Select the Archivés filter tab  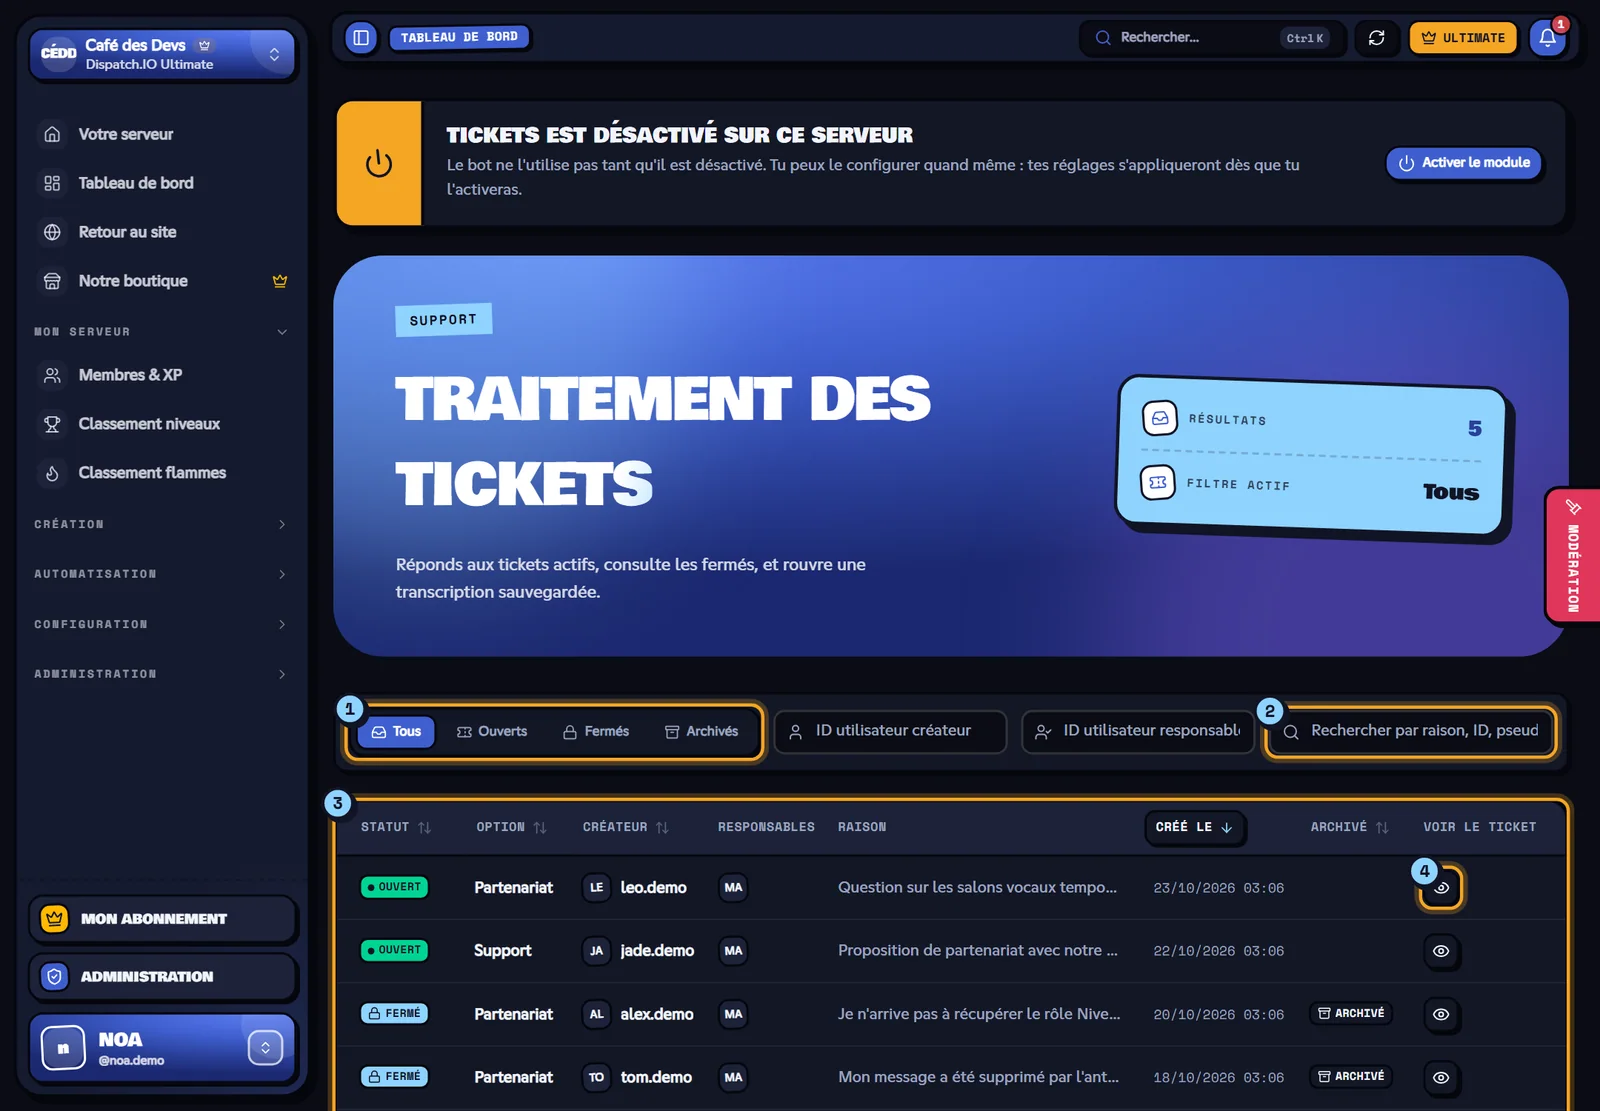click(702, 732)
